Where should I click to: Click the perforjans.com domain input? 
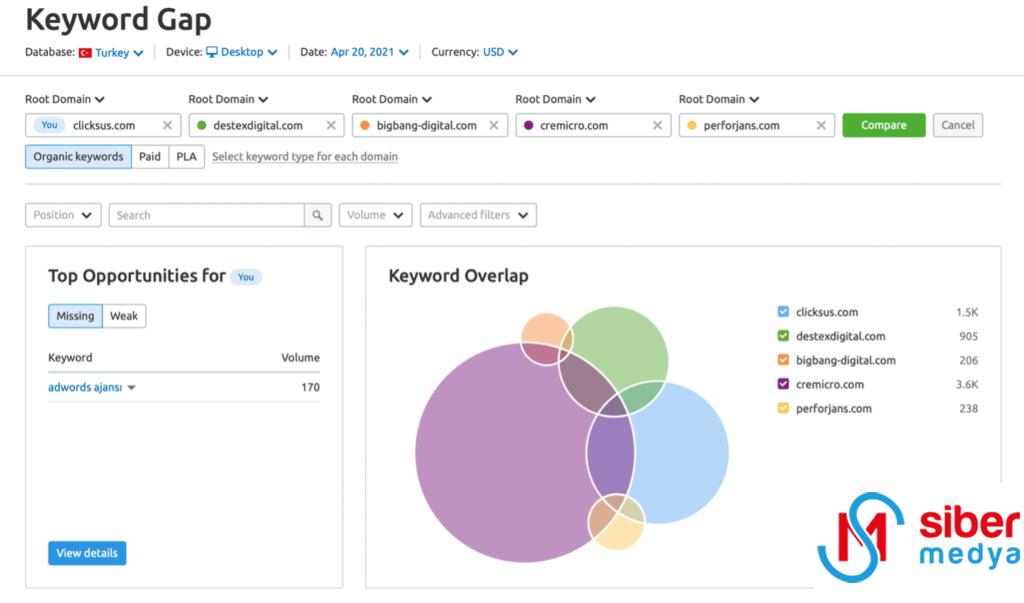click(x=756, y=125)
